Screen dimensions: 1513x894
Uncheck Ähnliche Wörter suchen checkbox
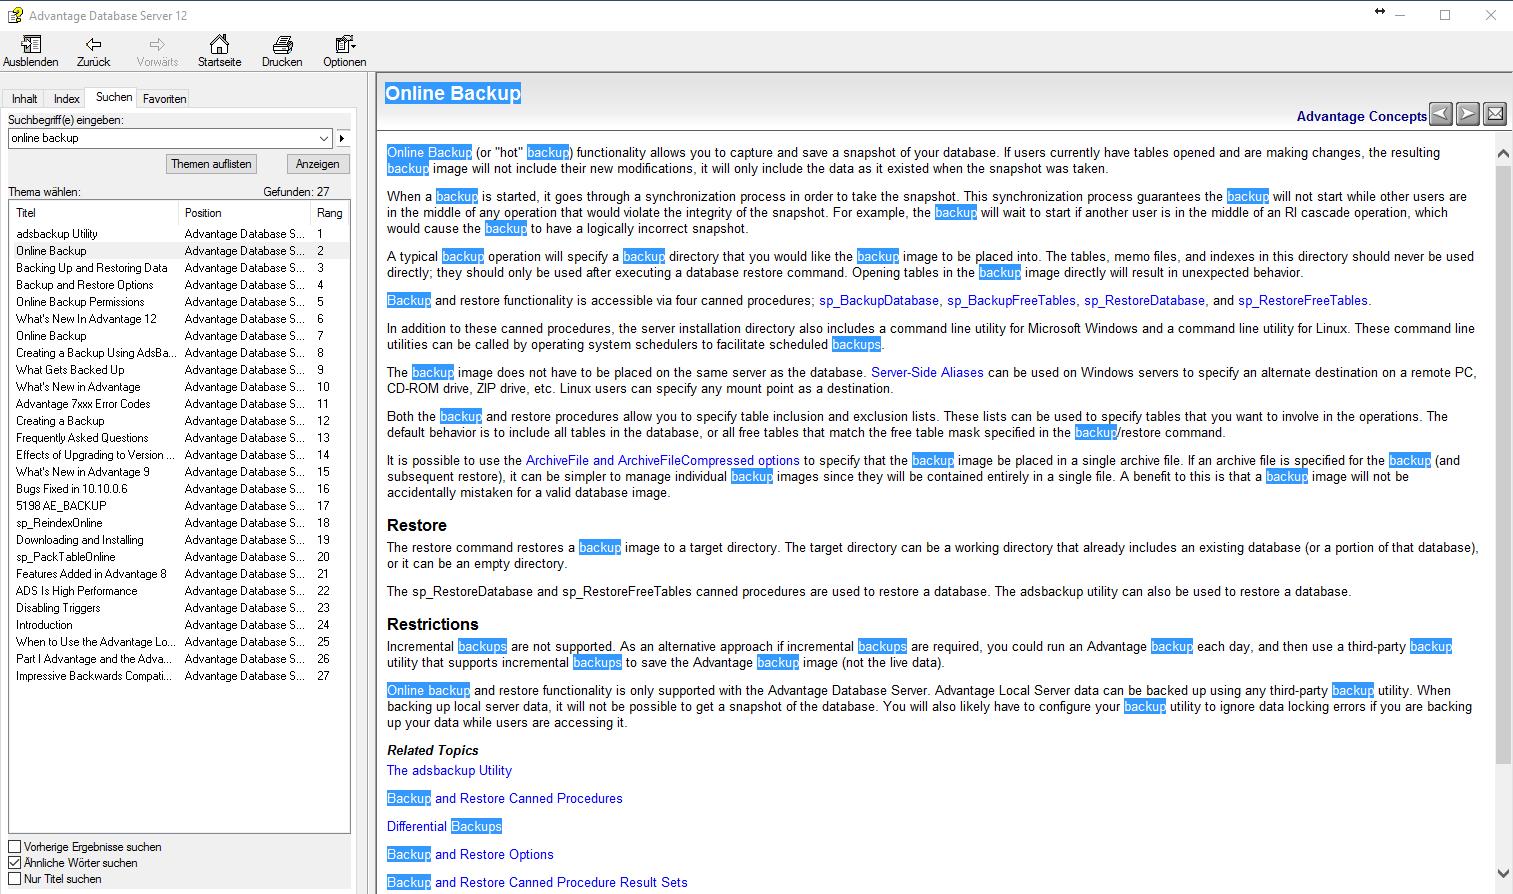tap(14, 863)
